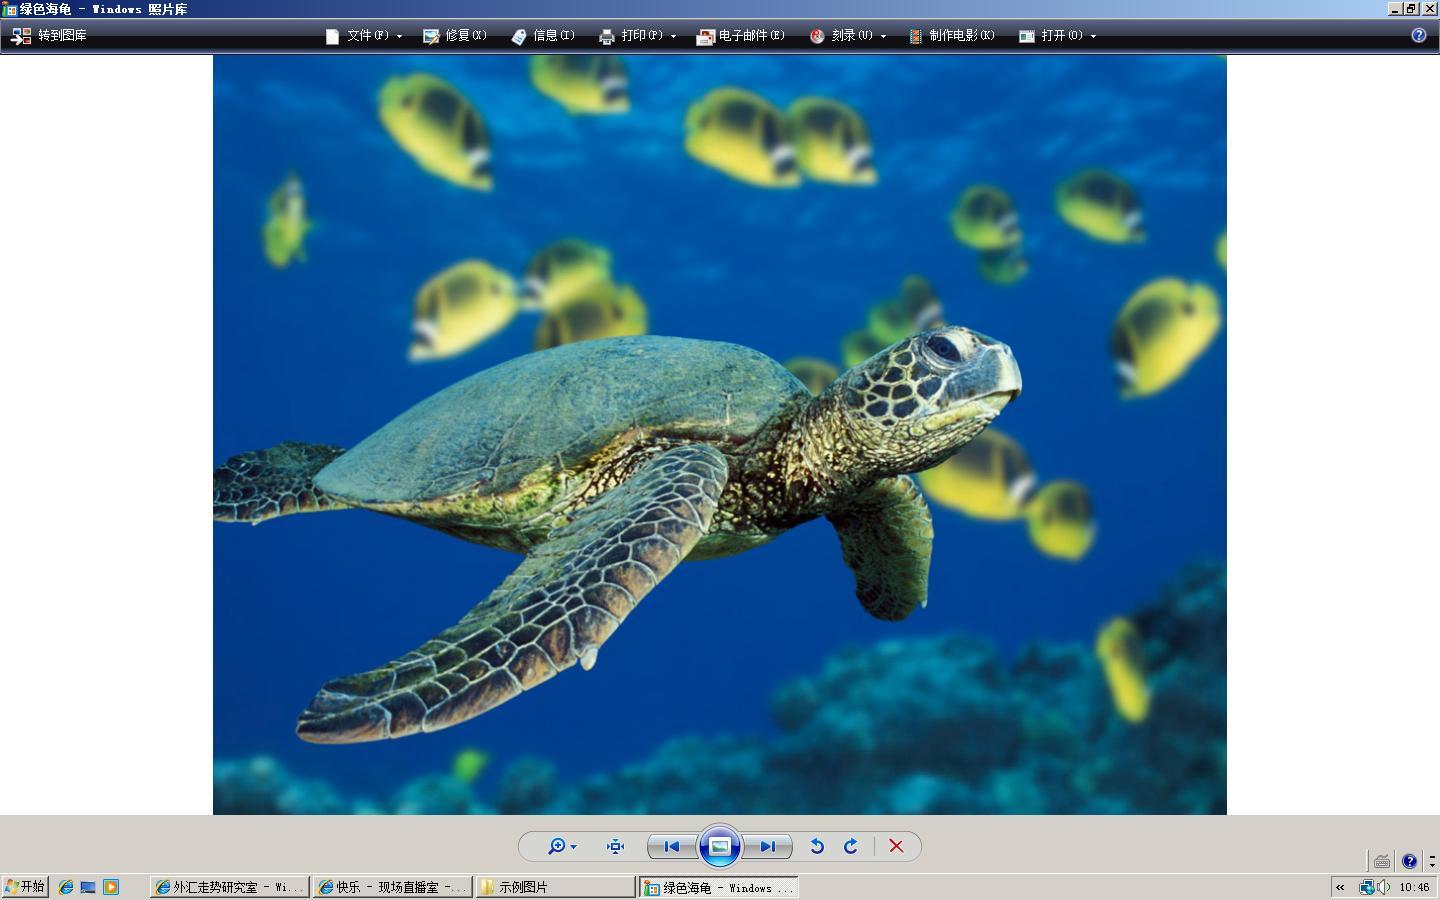Rotate the photo clockwise

point(851,846)
